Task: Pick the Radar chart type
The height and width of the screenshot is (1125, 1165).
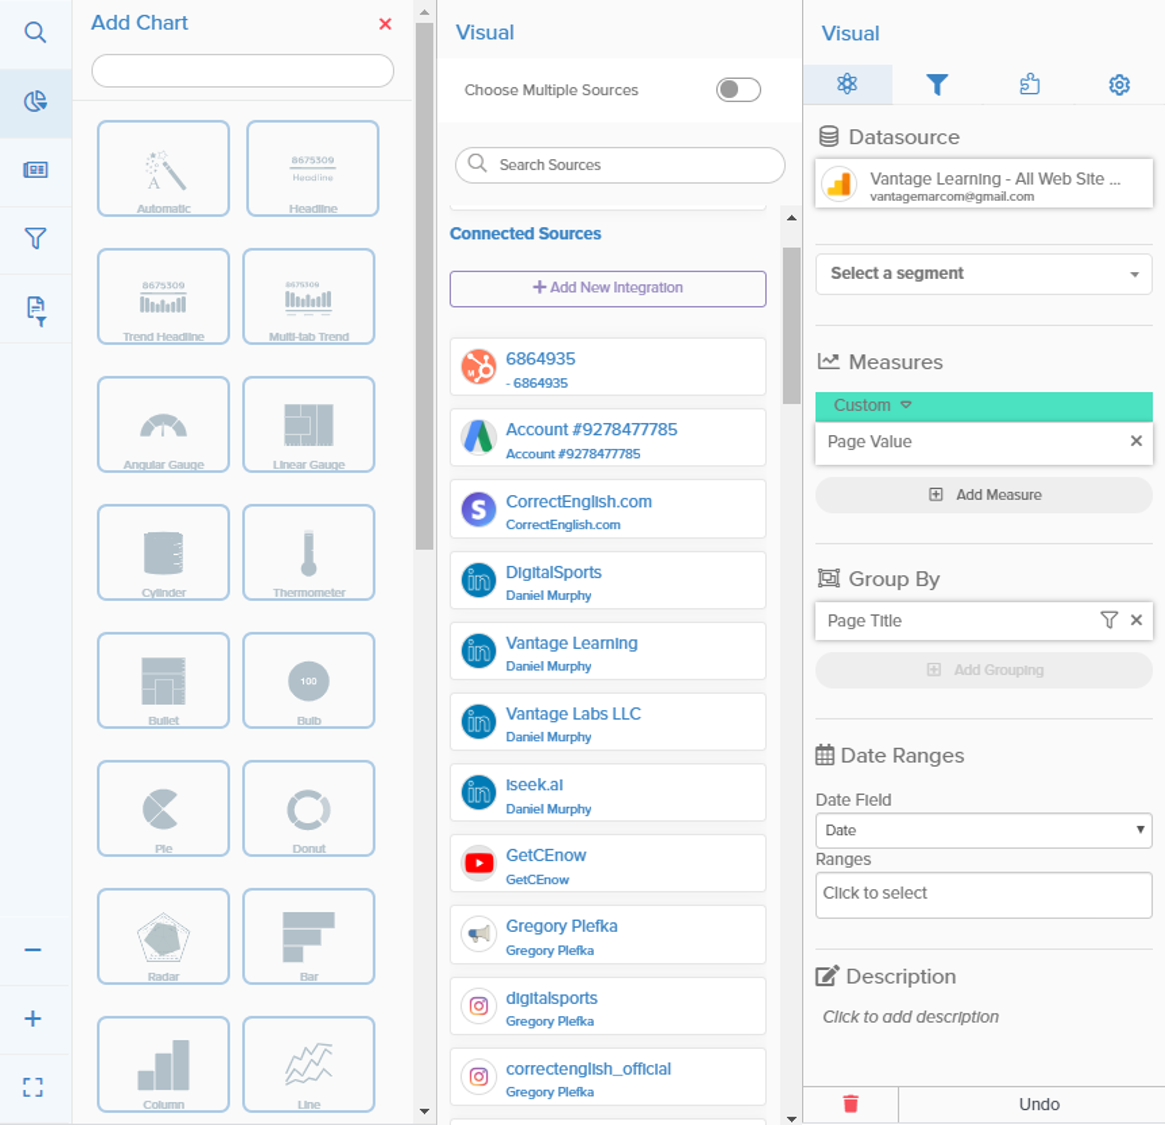Action: click(163, 937)
